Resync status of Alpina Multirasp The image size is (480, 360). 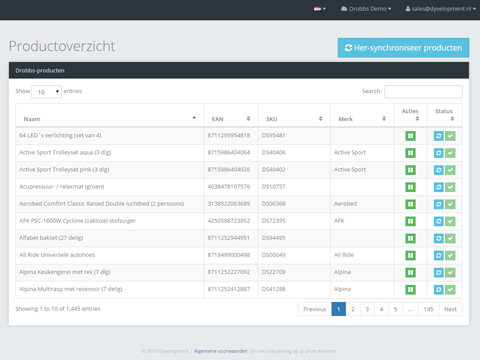(x=439, y=289)
